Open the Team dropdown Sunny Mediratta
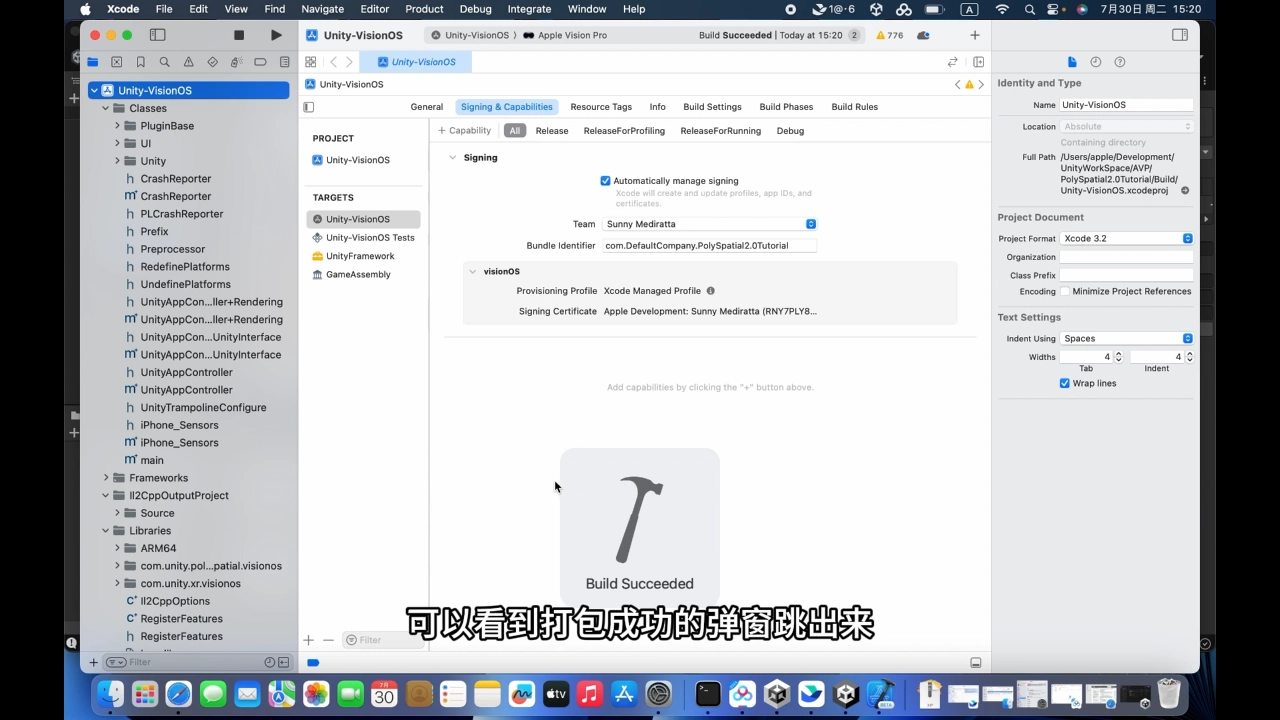The width and height of the screenshot is (1280, 720). point(710,224)
